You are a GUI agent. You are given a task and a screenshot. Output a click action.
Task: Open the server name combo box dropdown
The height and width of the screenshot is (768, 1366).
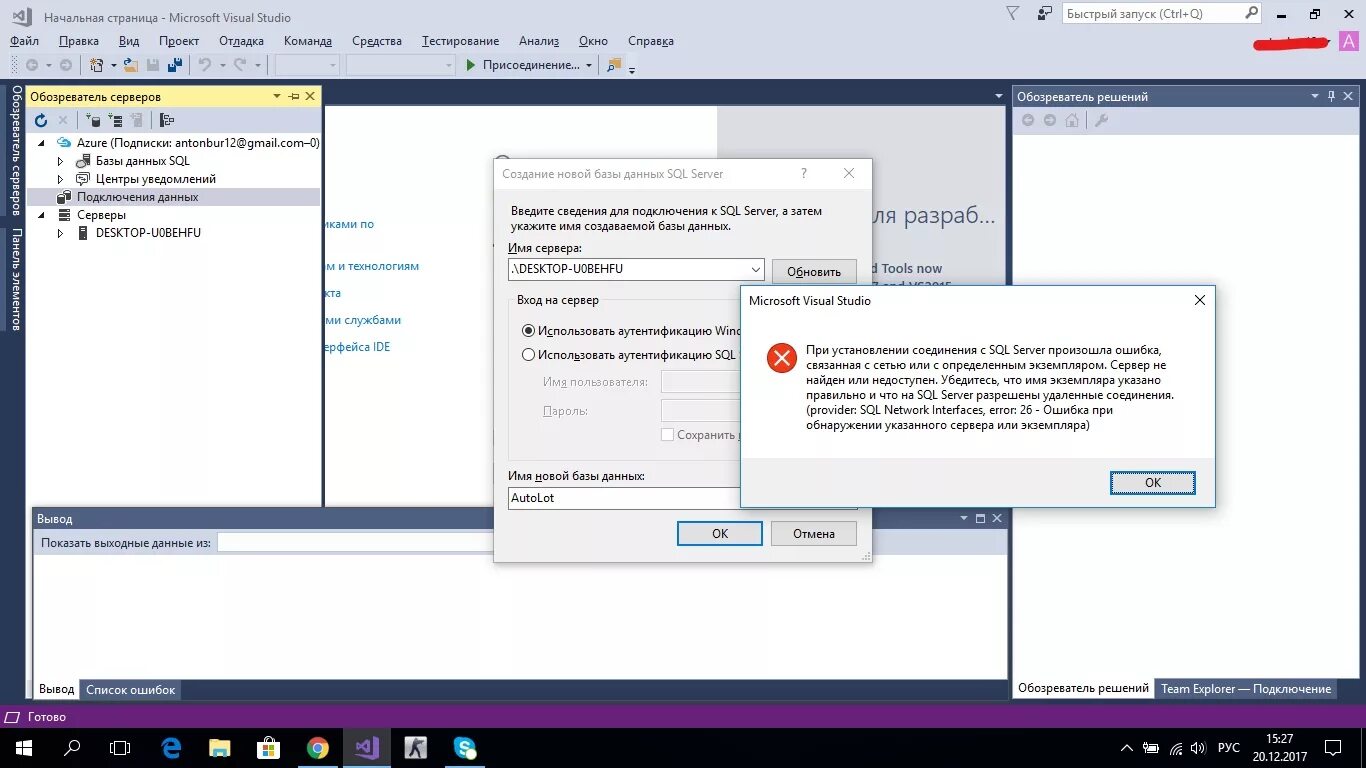click(756, 270)
